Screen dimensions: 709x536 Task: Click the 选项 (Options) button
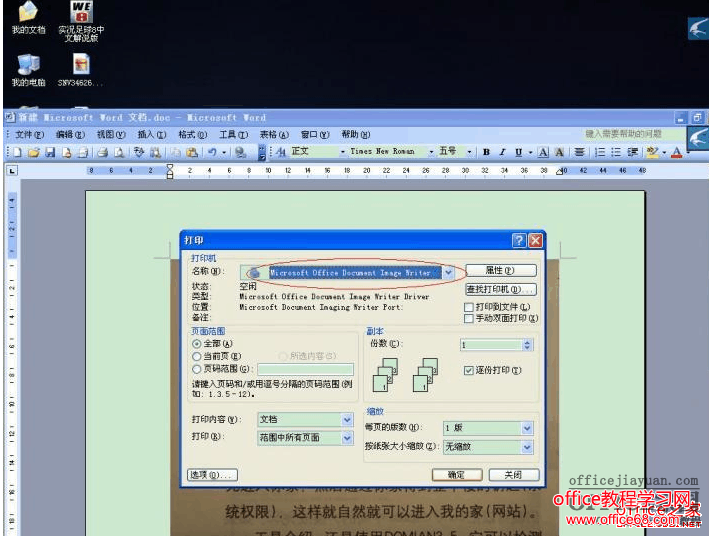212,475
